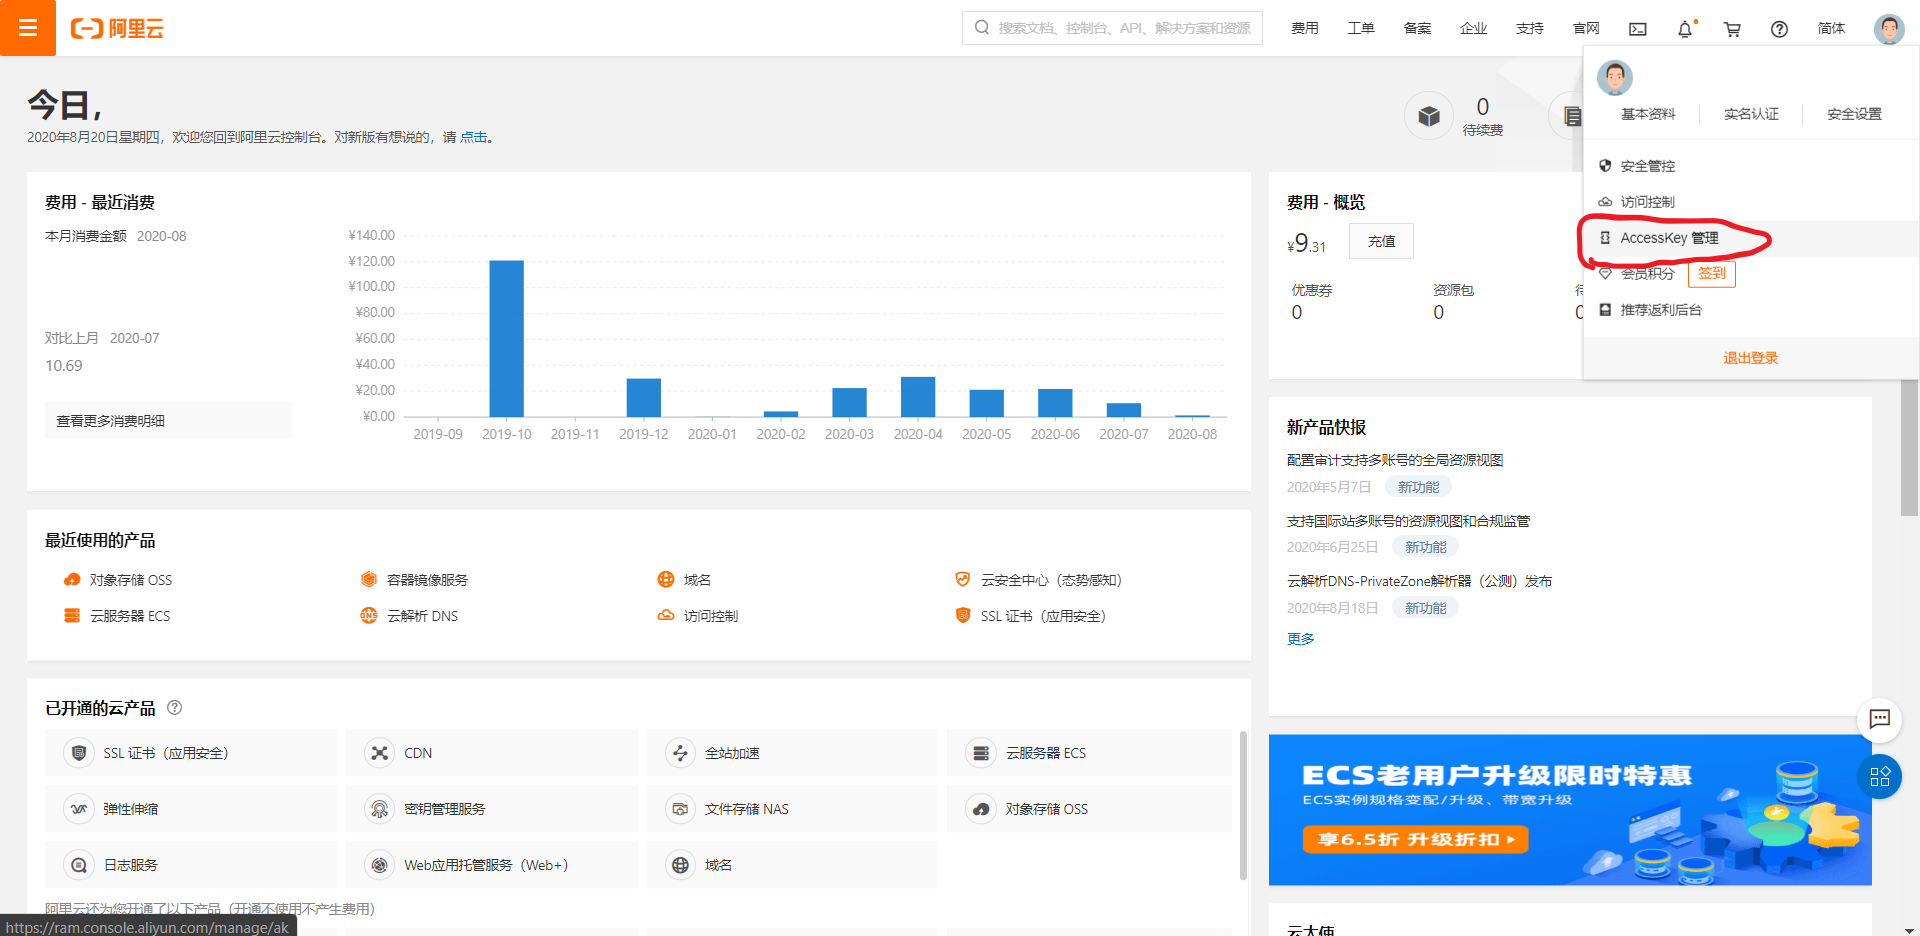Open the 费用 top menu

click(1304, 29)
